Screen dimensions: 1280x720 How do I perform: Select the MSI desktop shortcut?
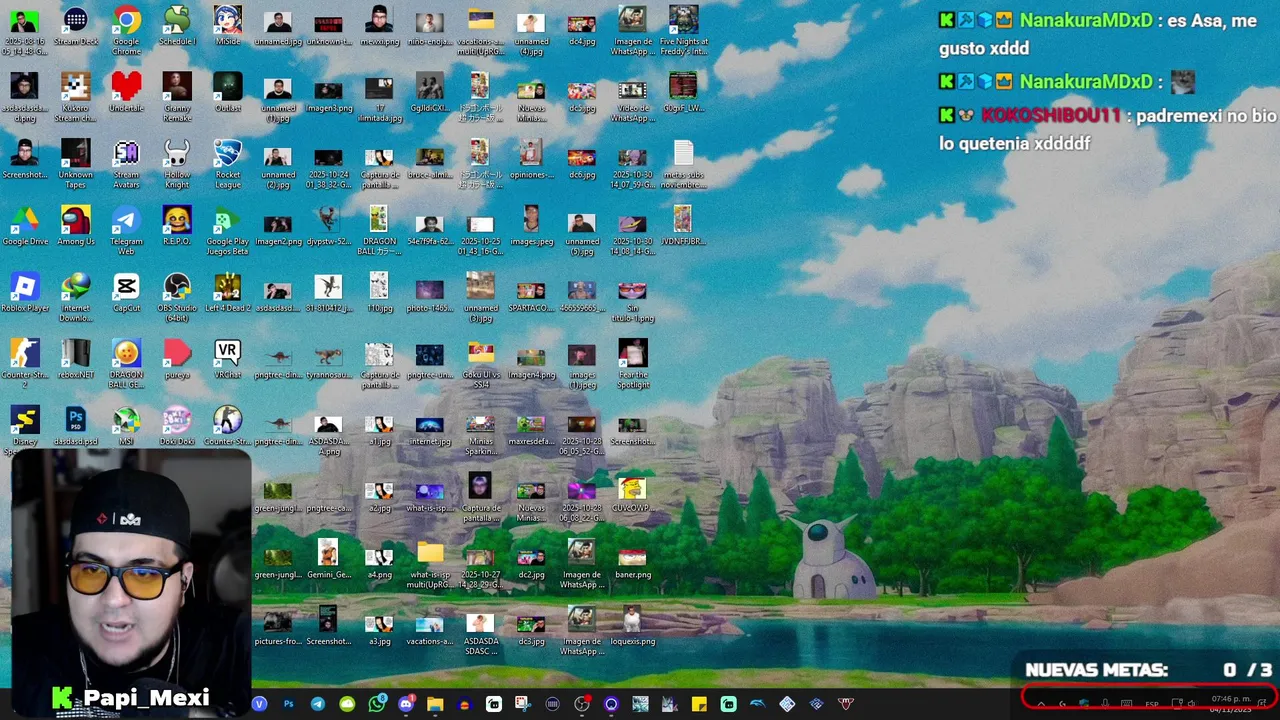(126, 426)
